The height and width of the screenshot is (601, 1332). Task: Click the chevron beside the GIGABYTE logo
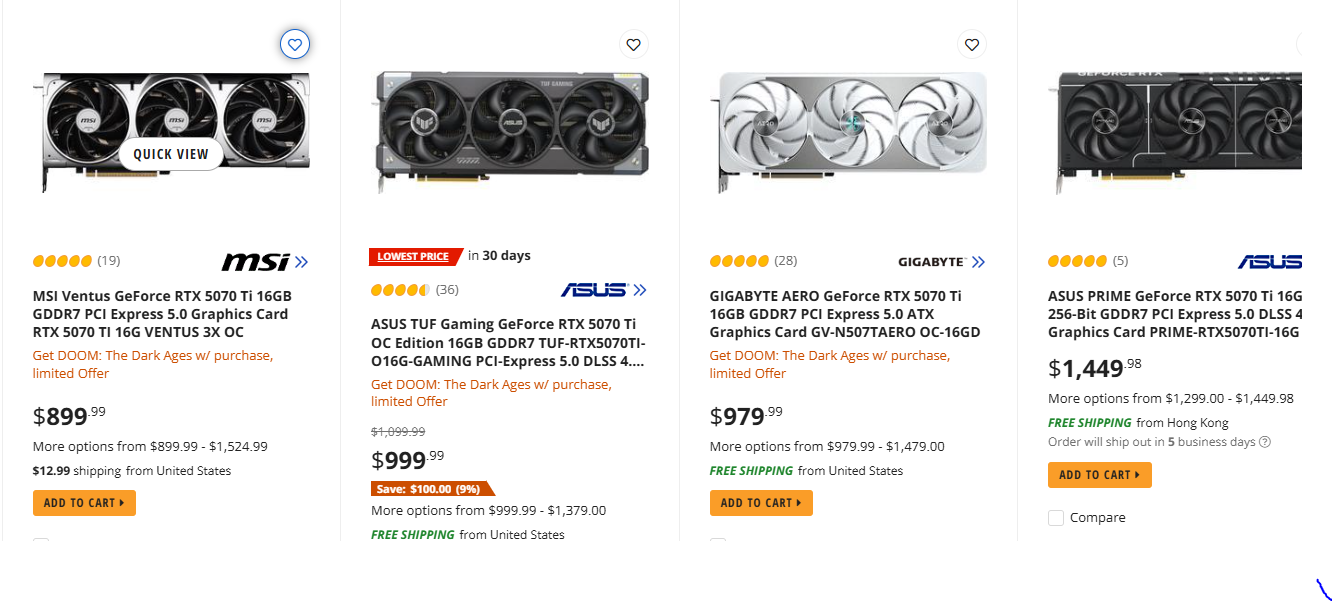pos(978,261)
